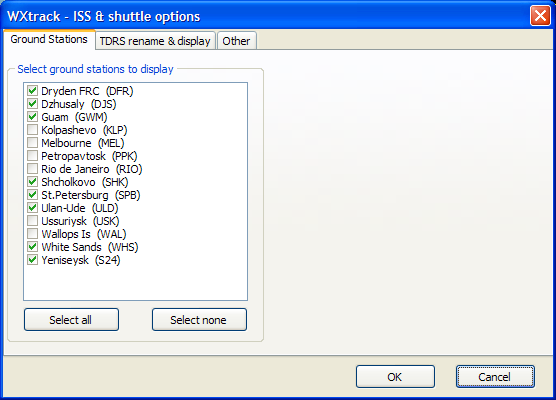Close the options dialog window
Screen dimensions: 556x400
click(540, 16)
